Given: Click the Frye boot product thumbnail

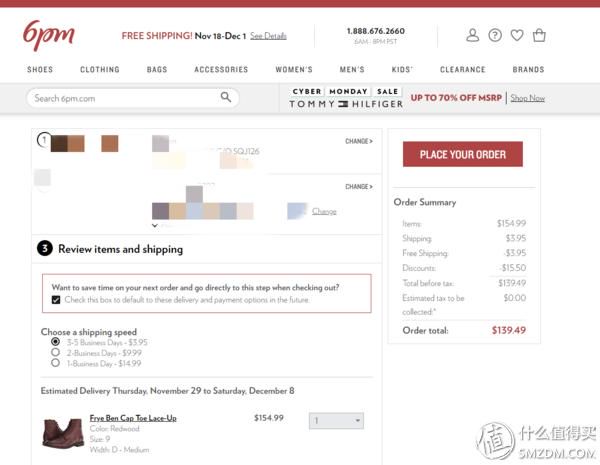Looking at the screenshot, I should coord(63,433).
